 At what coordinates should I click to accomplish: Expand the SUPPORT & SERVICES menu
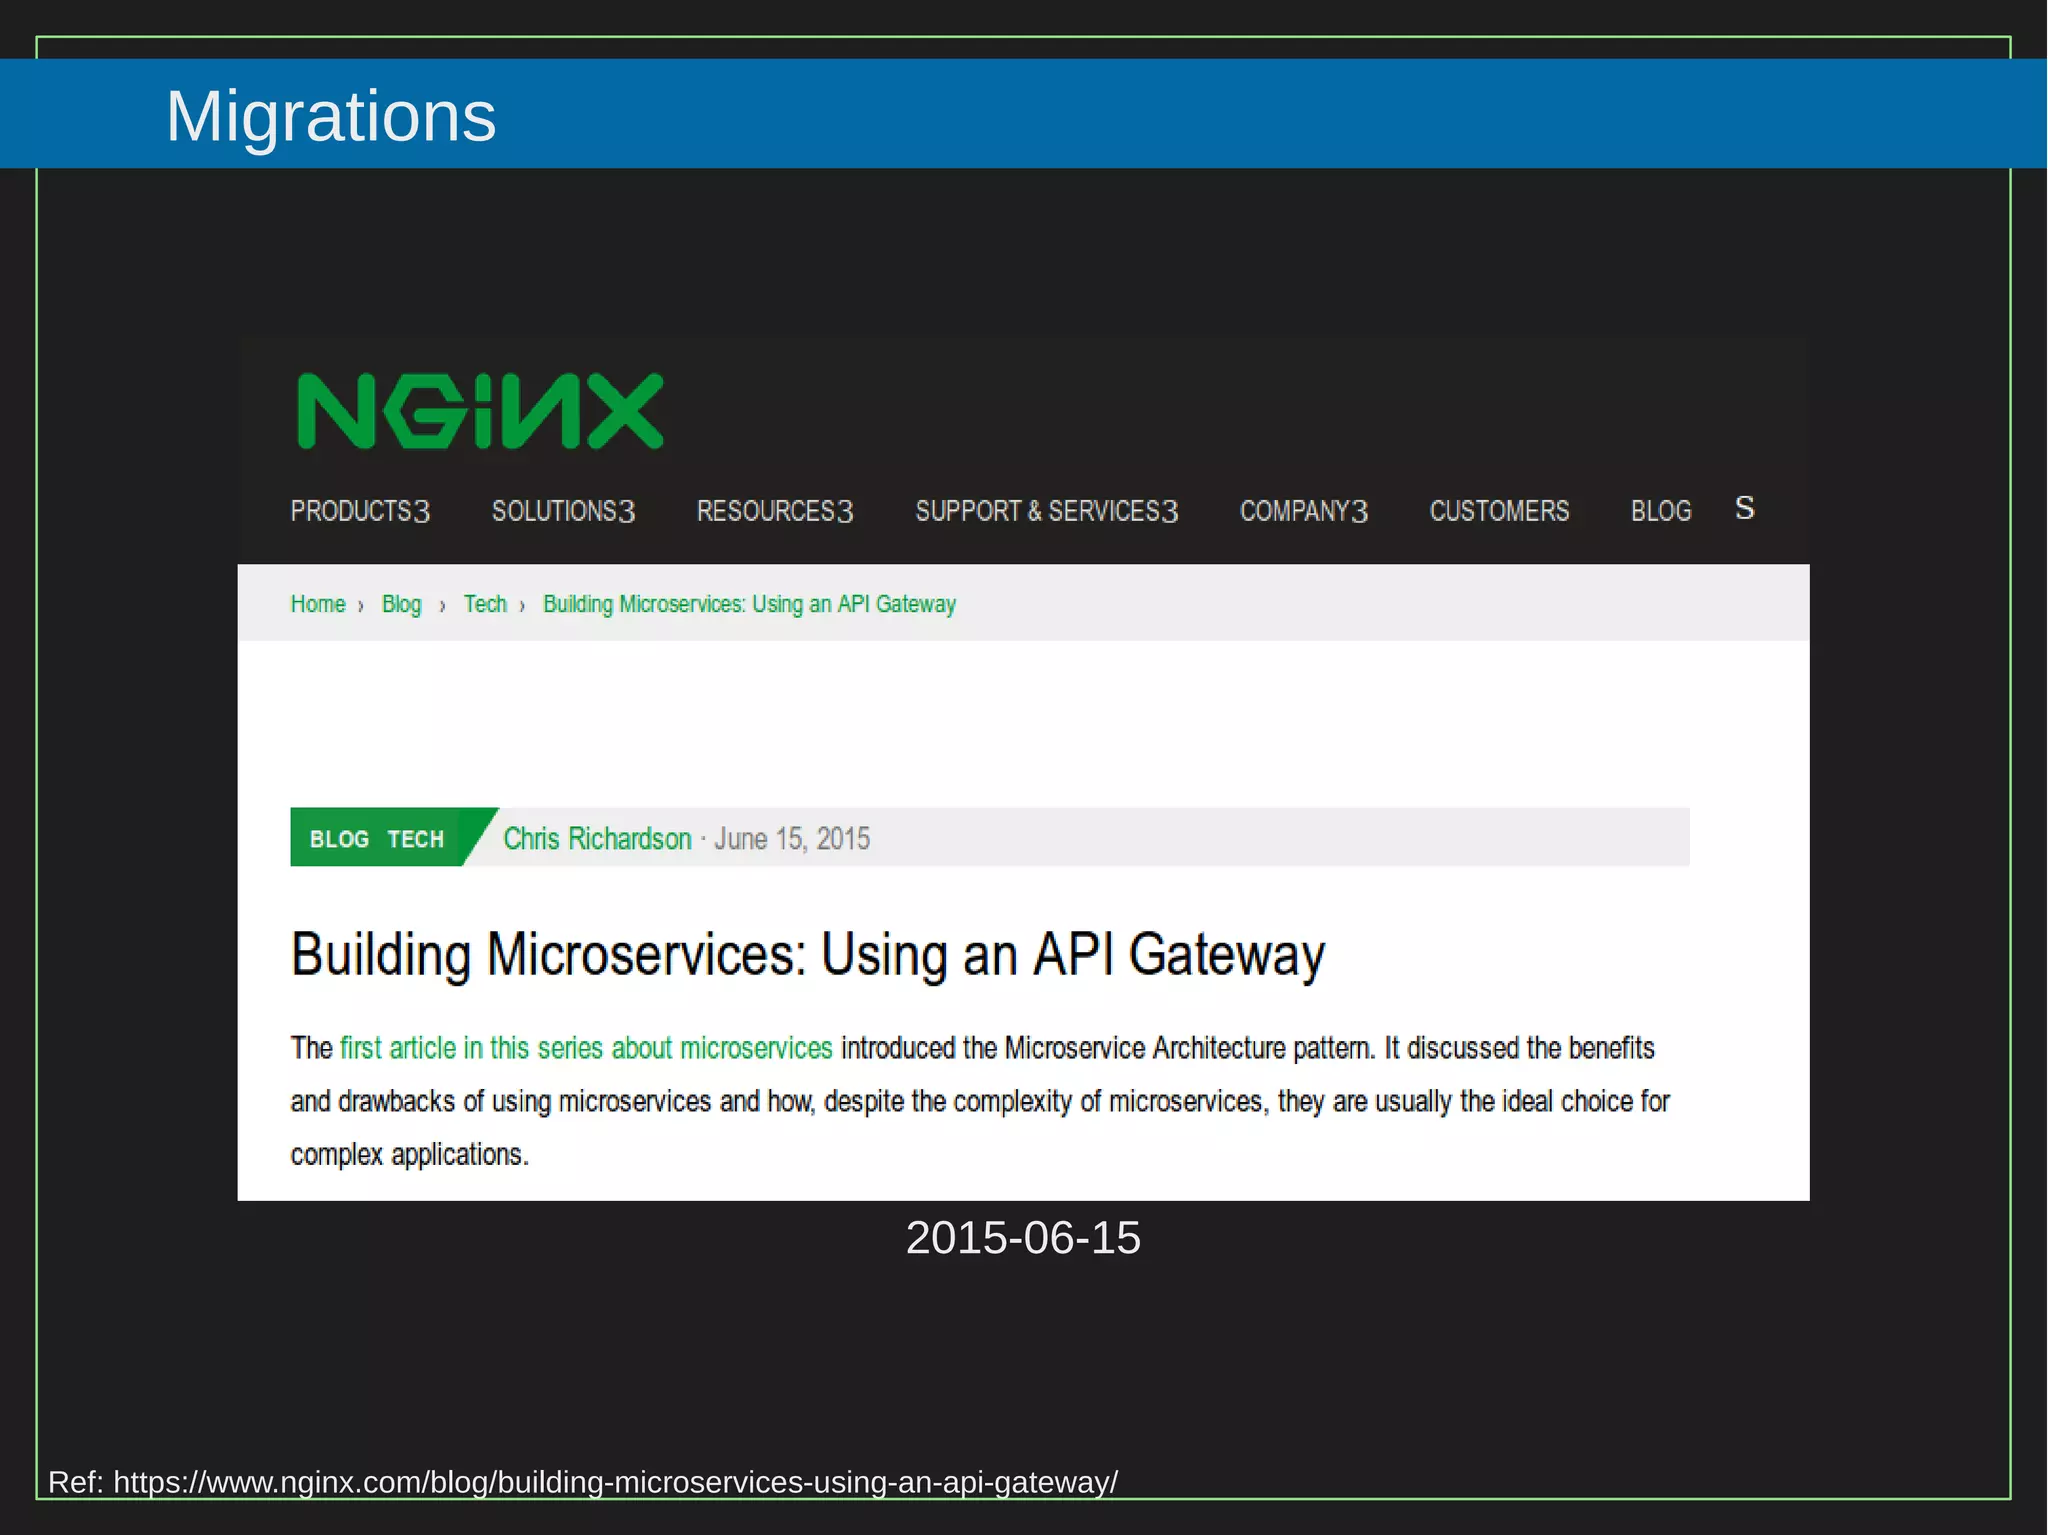(1047, 511)
